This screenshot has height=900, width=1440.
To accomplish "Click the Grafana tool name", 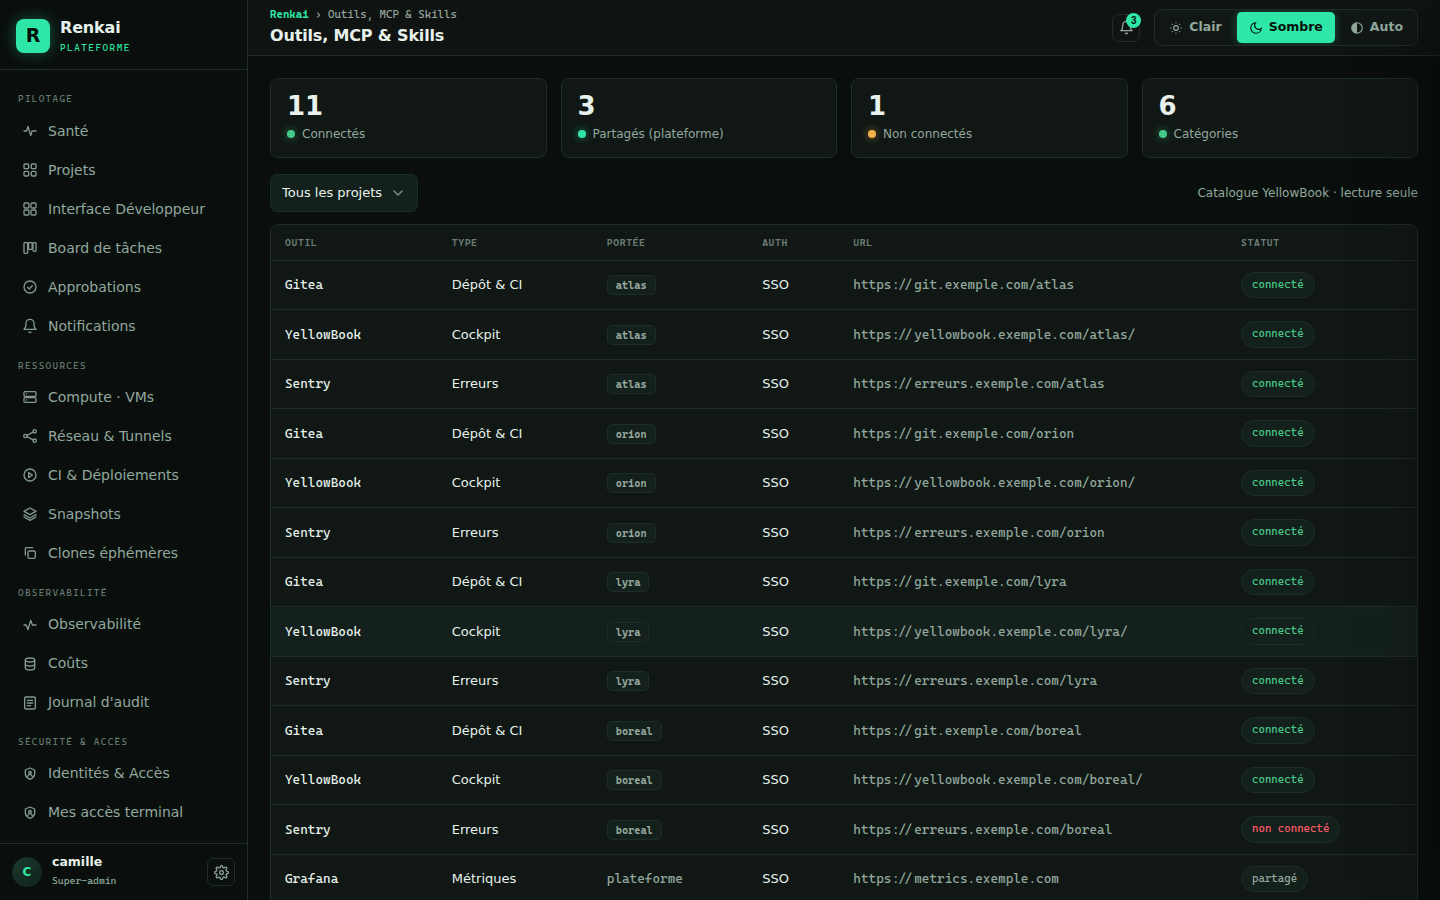I will 311,879.
